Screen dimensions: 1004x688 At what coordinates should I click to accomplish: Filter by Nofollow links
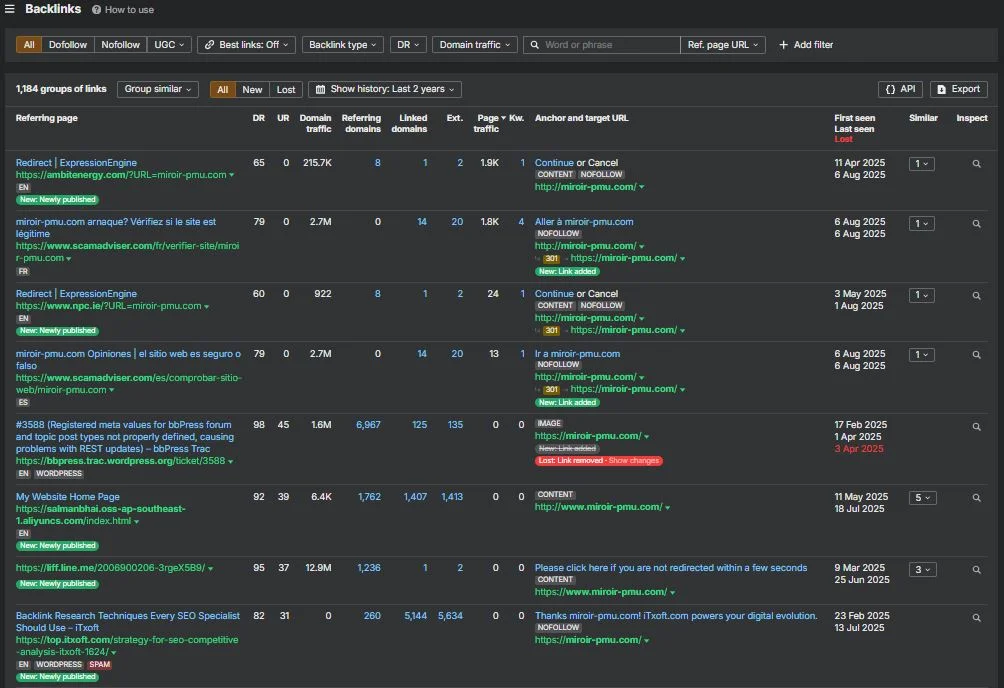[120, 45]
